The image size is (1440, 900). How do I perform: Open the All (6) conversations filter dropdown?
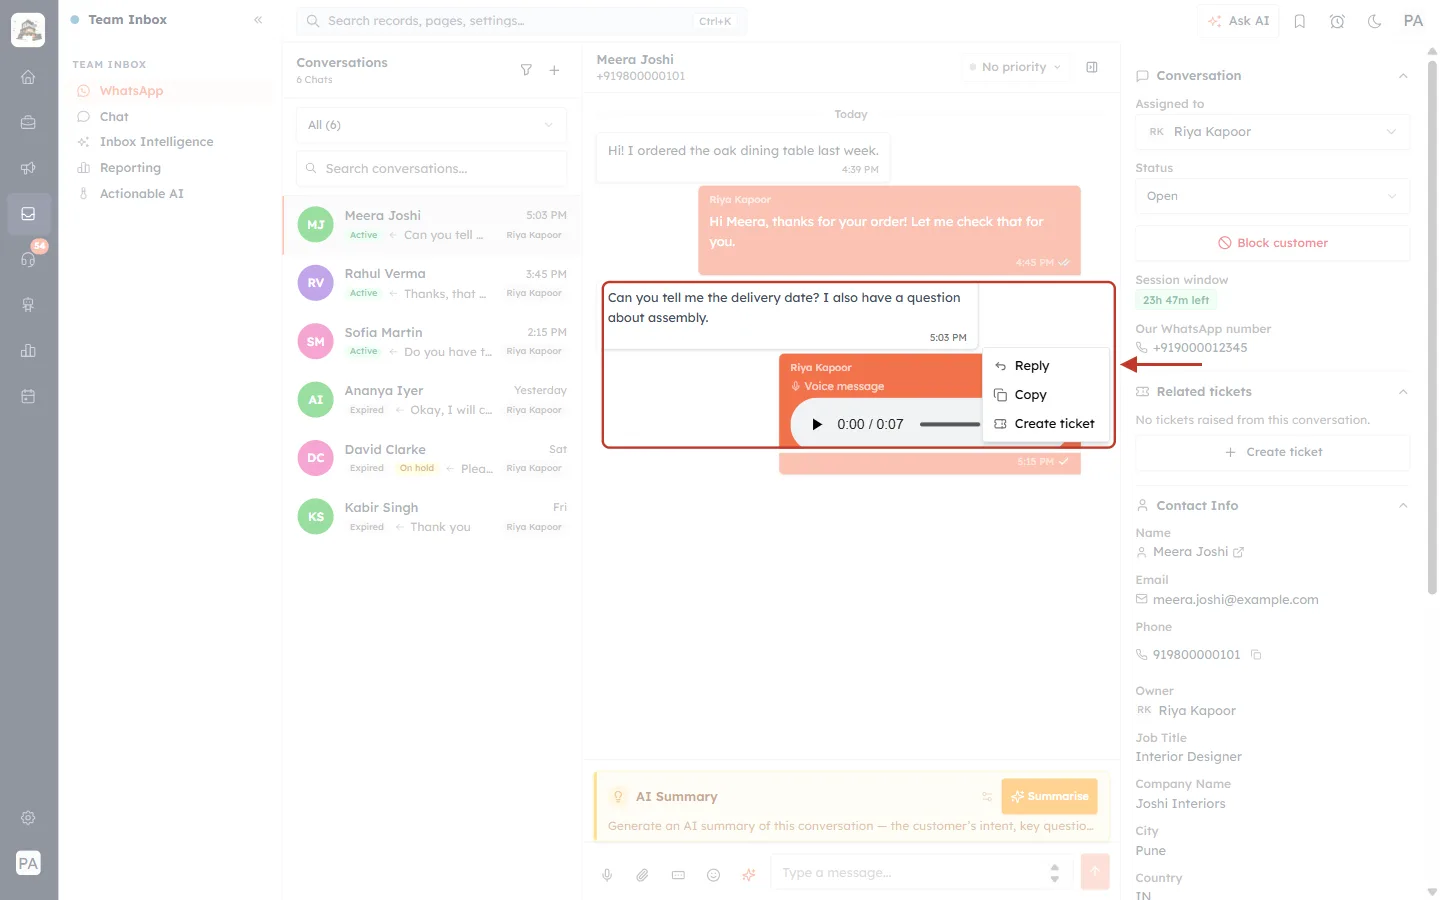point(431,125)
